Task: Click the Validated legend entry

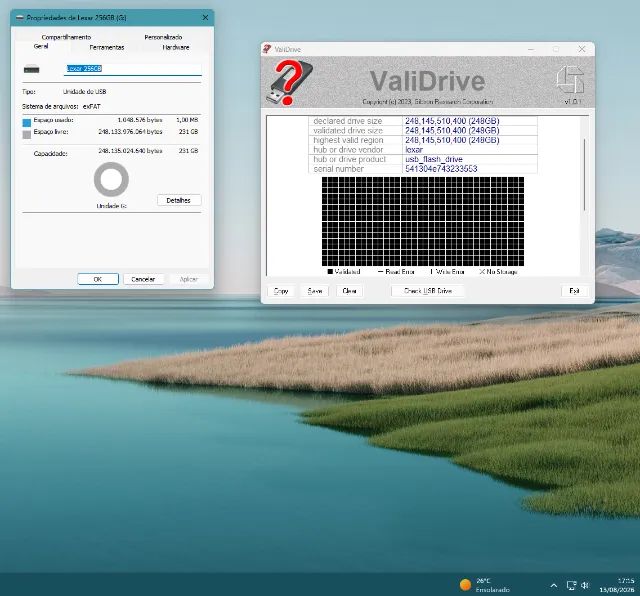Action: 344,272
